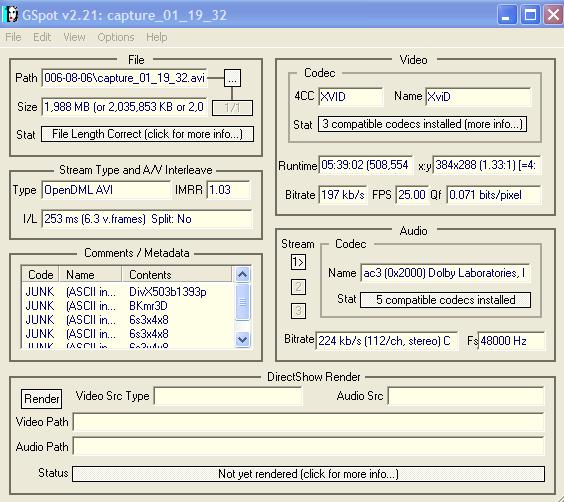Viewport: 564px width, 502px height.
Task: Select audio stream 2 button
Action: [298, 287]
